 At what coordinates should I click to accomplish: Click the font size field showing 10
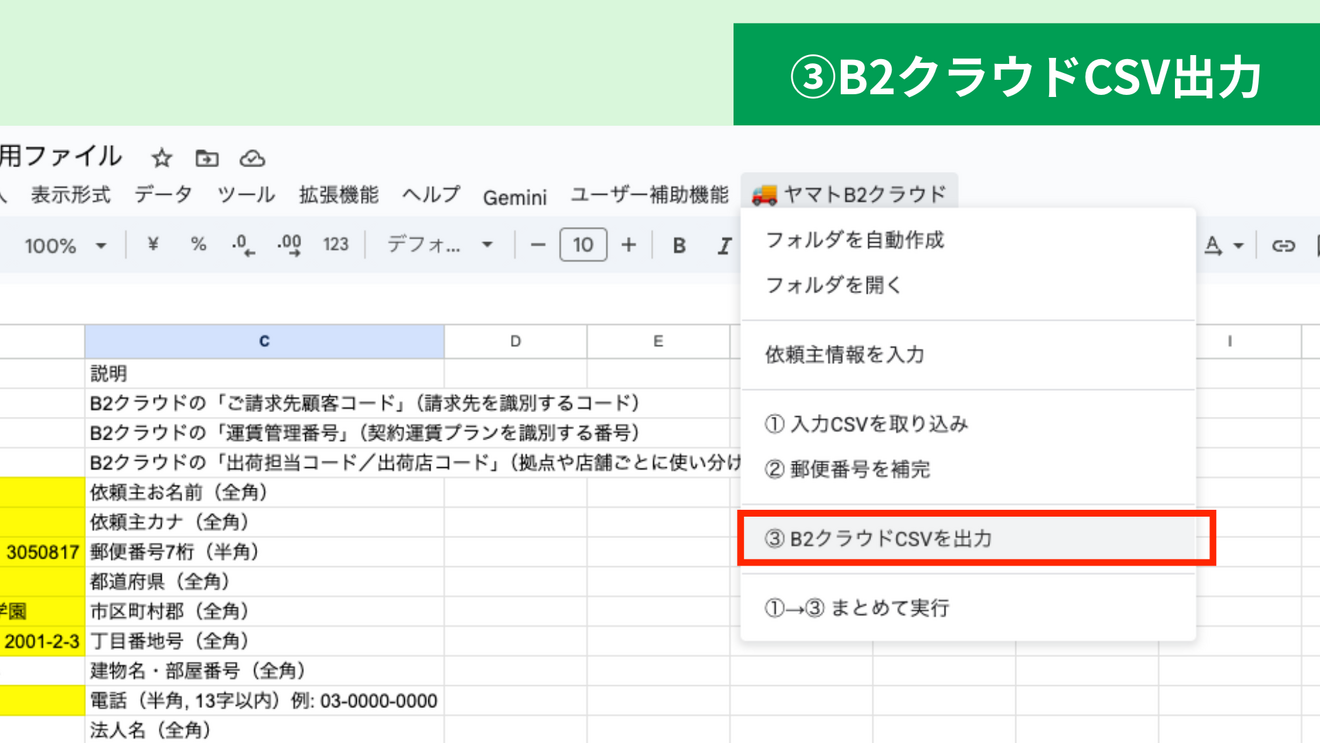pos(583,245)
